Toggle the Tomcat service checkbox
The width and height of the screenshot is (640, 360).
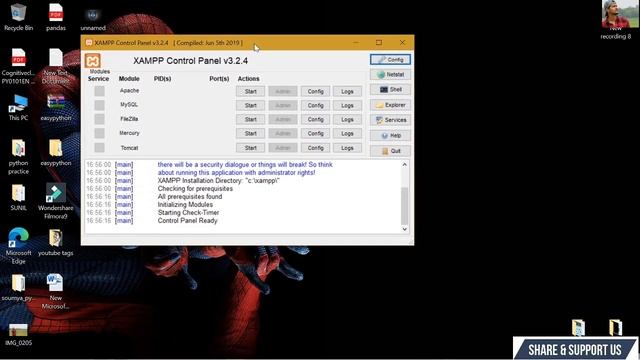[x=99, y=148]
